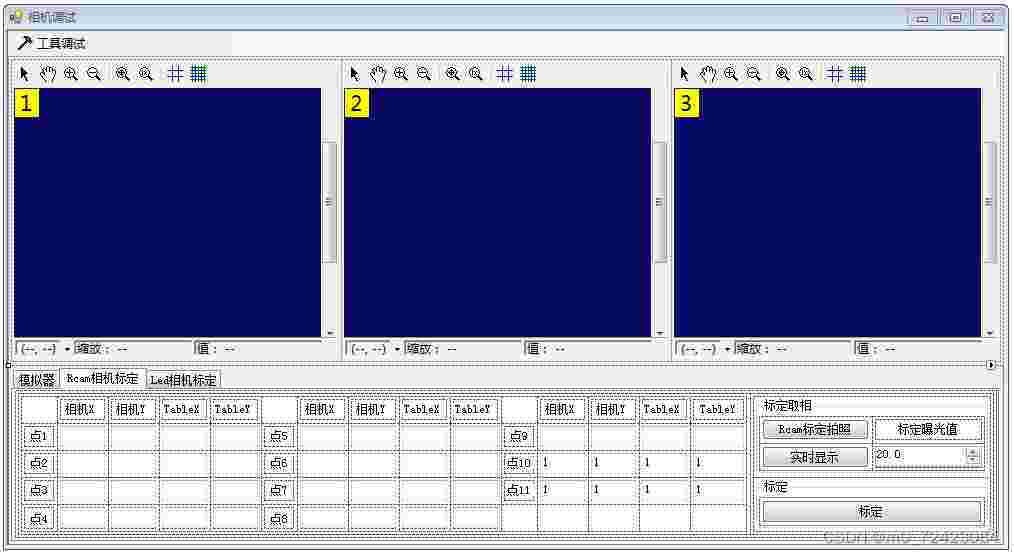Set 1x zoom in view 2 toolbar
Screen dimensions: 1014x555
point(476,74)
